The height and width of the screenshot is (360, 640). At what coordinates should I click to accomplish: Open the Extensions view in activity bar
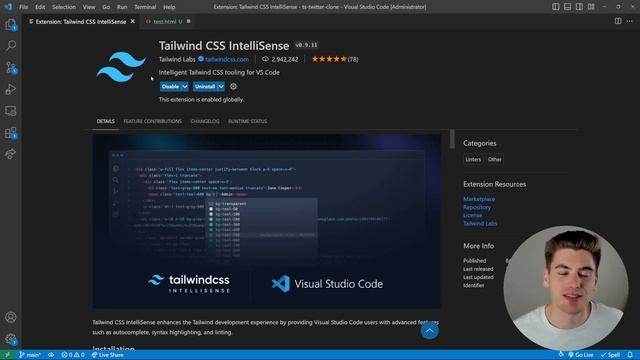coord(11,133)
